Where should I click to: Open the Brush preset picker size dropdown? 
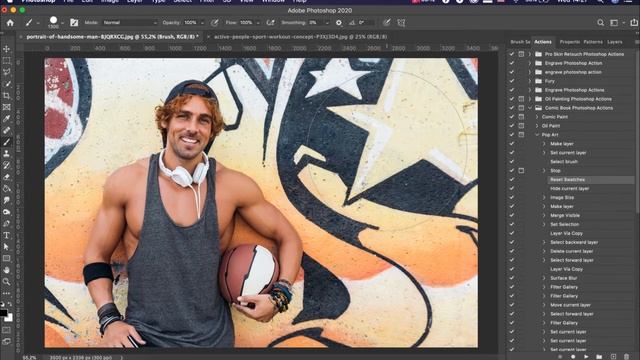(62, 23)
